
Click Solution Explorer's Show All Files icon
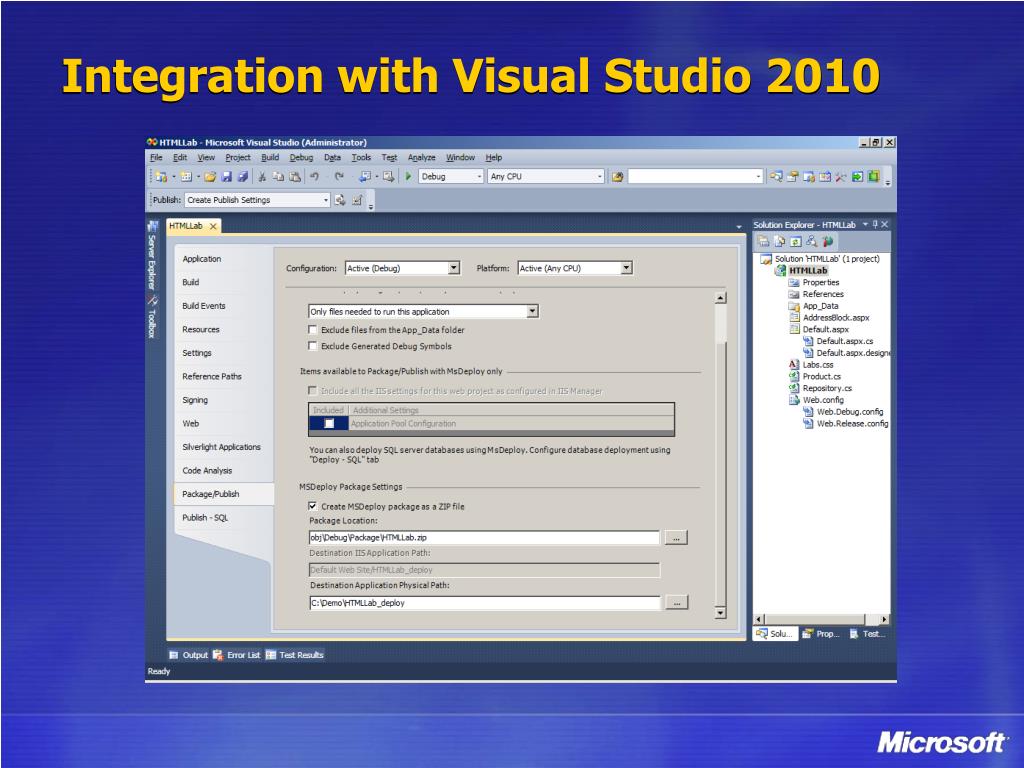779,242
